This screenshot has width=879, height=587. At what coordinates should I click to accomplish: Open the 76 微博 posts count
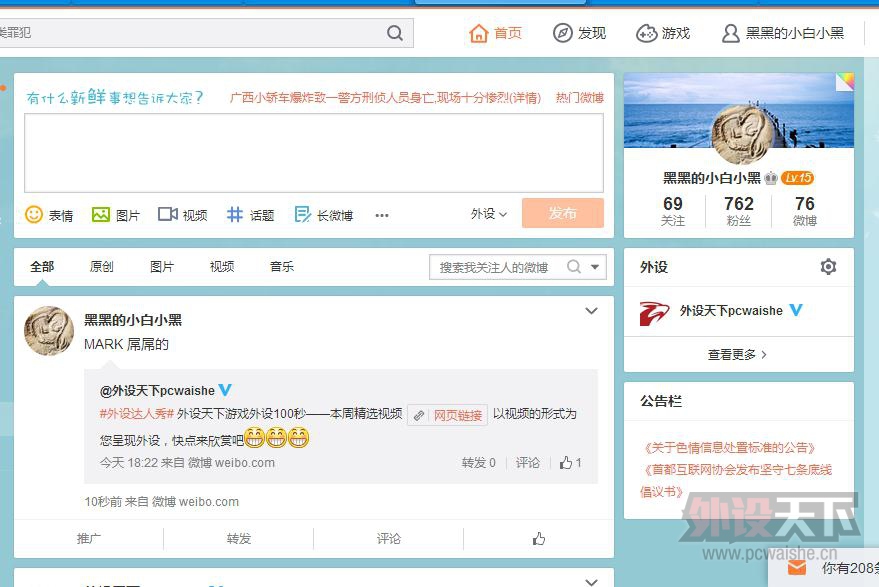[x=804, y=211]
